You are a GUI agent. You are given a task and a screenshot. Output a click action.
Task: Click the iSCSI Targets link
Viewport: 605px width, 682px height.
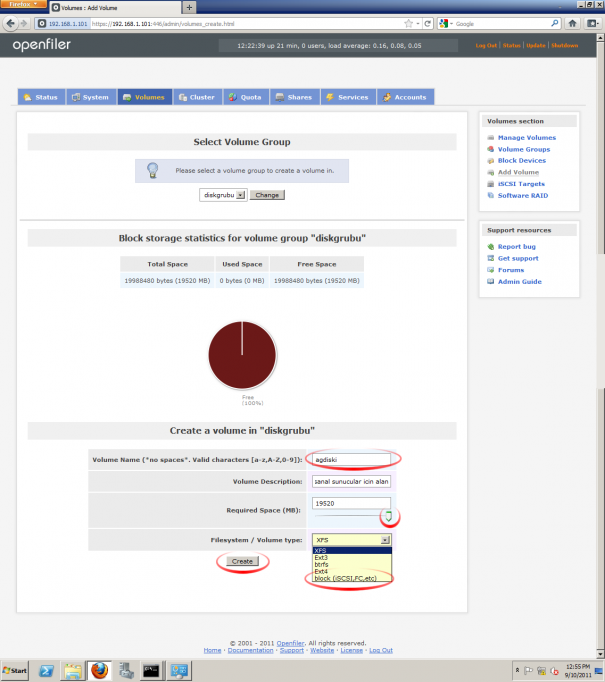(x=521, y=184)
